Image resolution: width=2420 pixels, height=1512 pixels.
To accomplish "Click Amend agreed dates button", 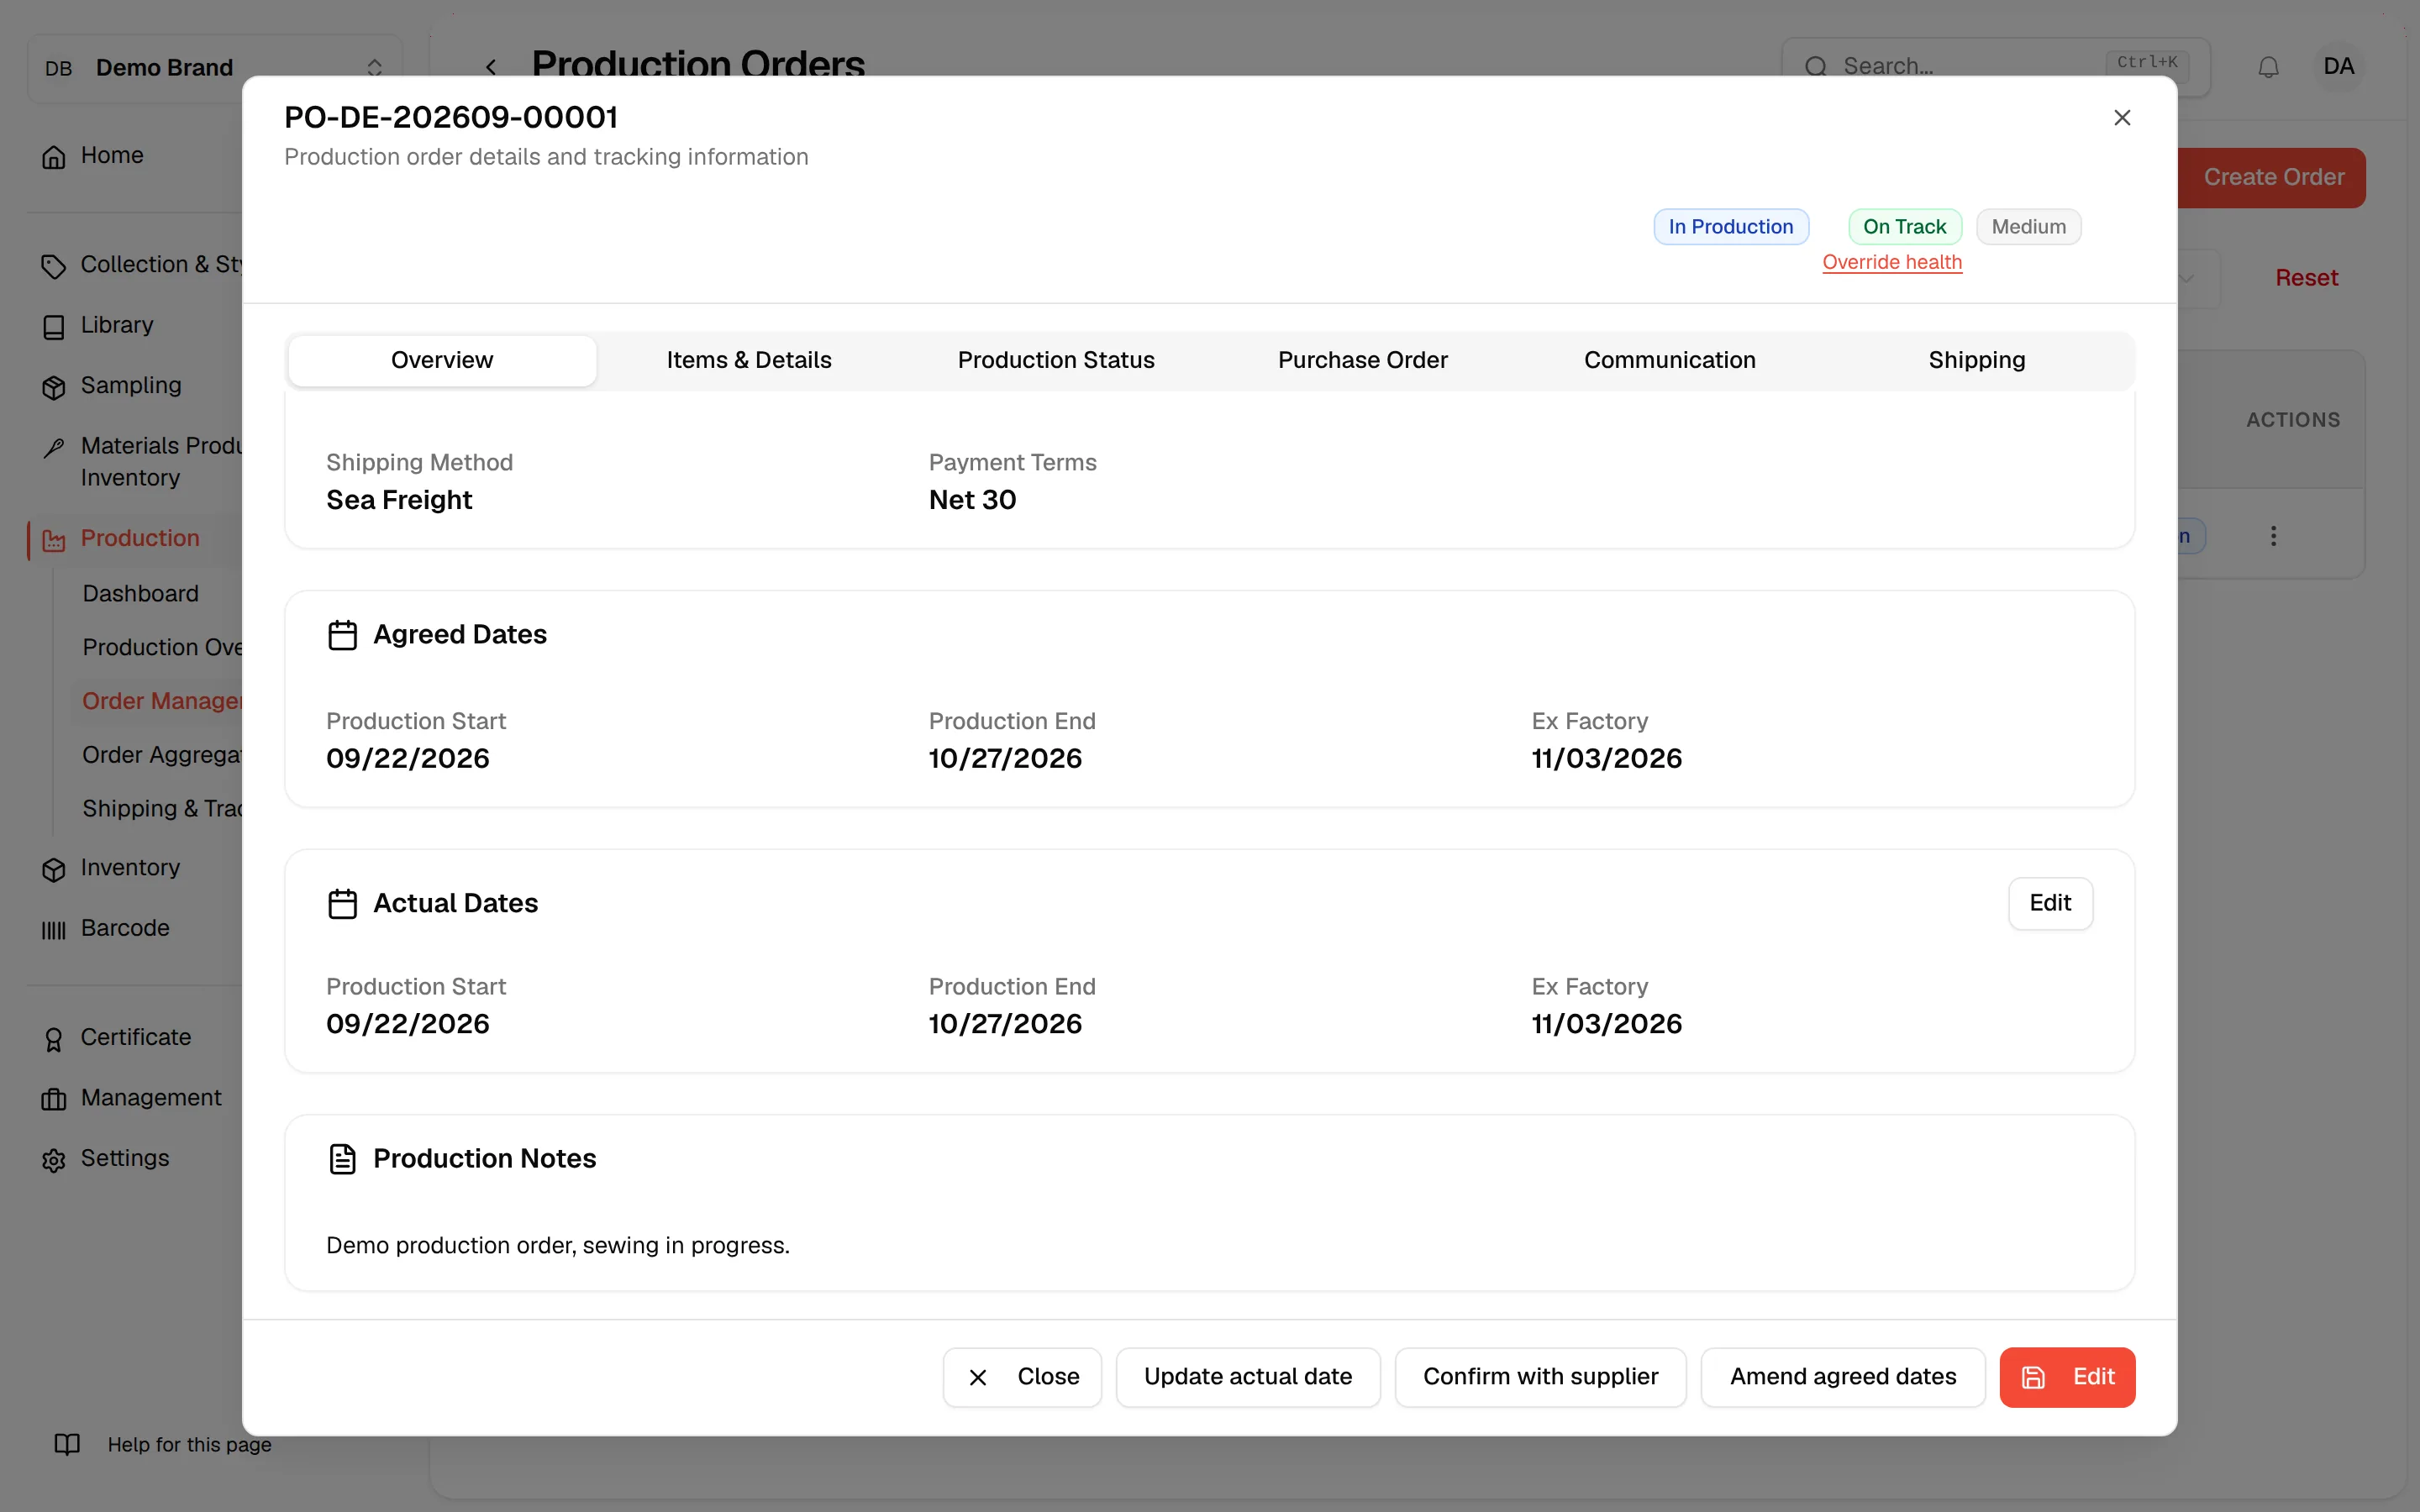I will (x=1842, y=1377).
